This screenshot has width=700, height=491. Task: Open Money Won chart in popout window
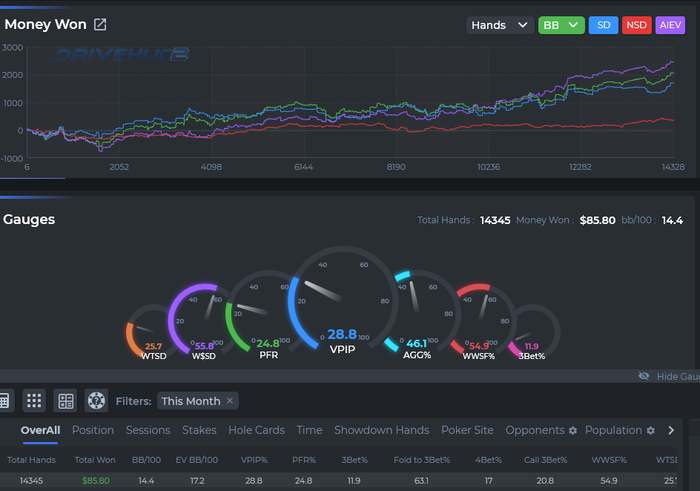pyautogui.click(x=100, y=25)
